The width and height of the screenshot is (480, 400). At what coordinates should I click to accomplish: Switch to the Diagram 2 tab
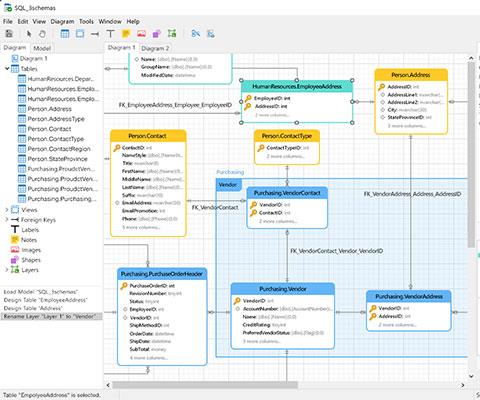[155, 48]
